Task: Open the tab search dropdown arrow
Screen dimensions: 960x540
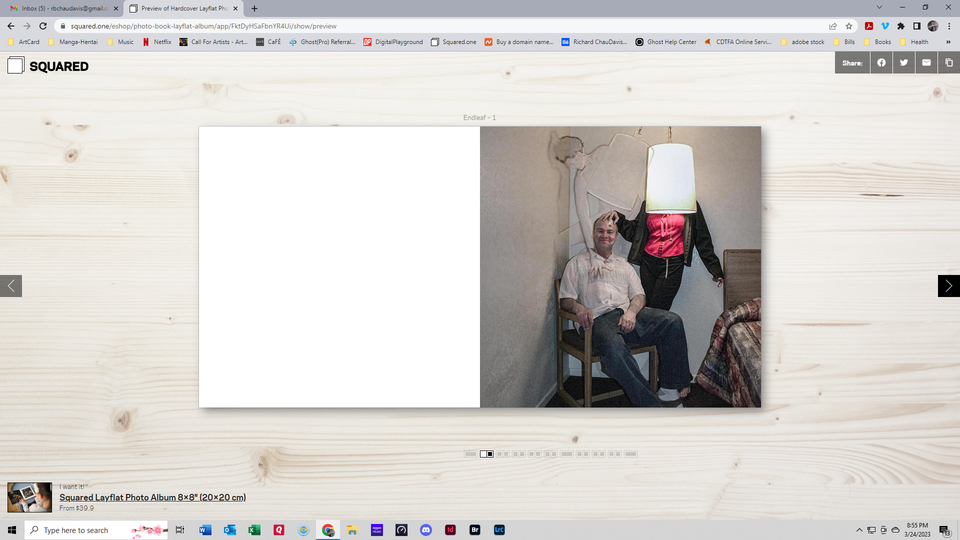Action: coord(879,7)
